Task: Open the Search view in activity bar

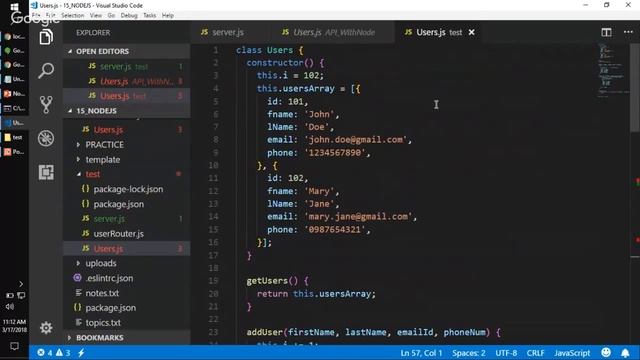Action: click(x=46, y=71)
